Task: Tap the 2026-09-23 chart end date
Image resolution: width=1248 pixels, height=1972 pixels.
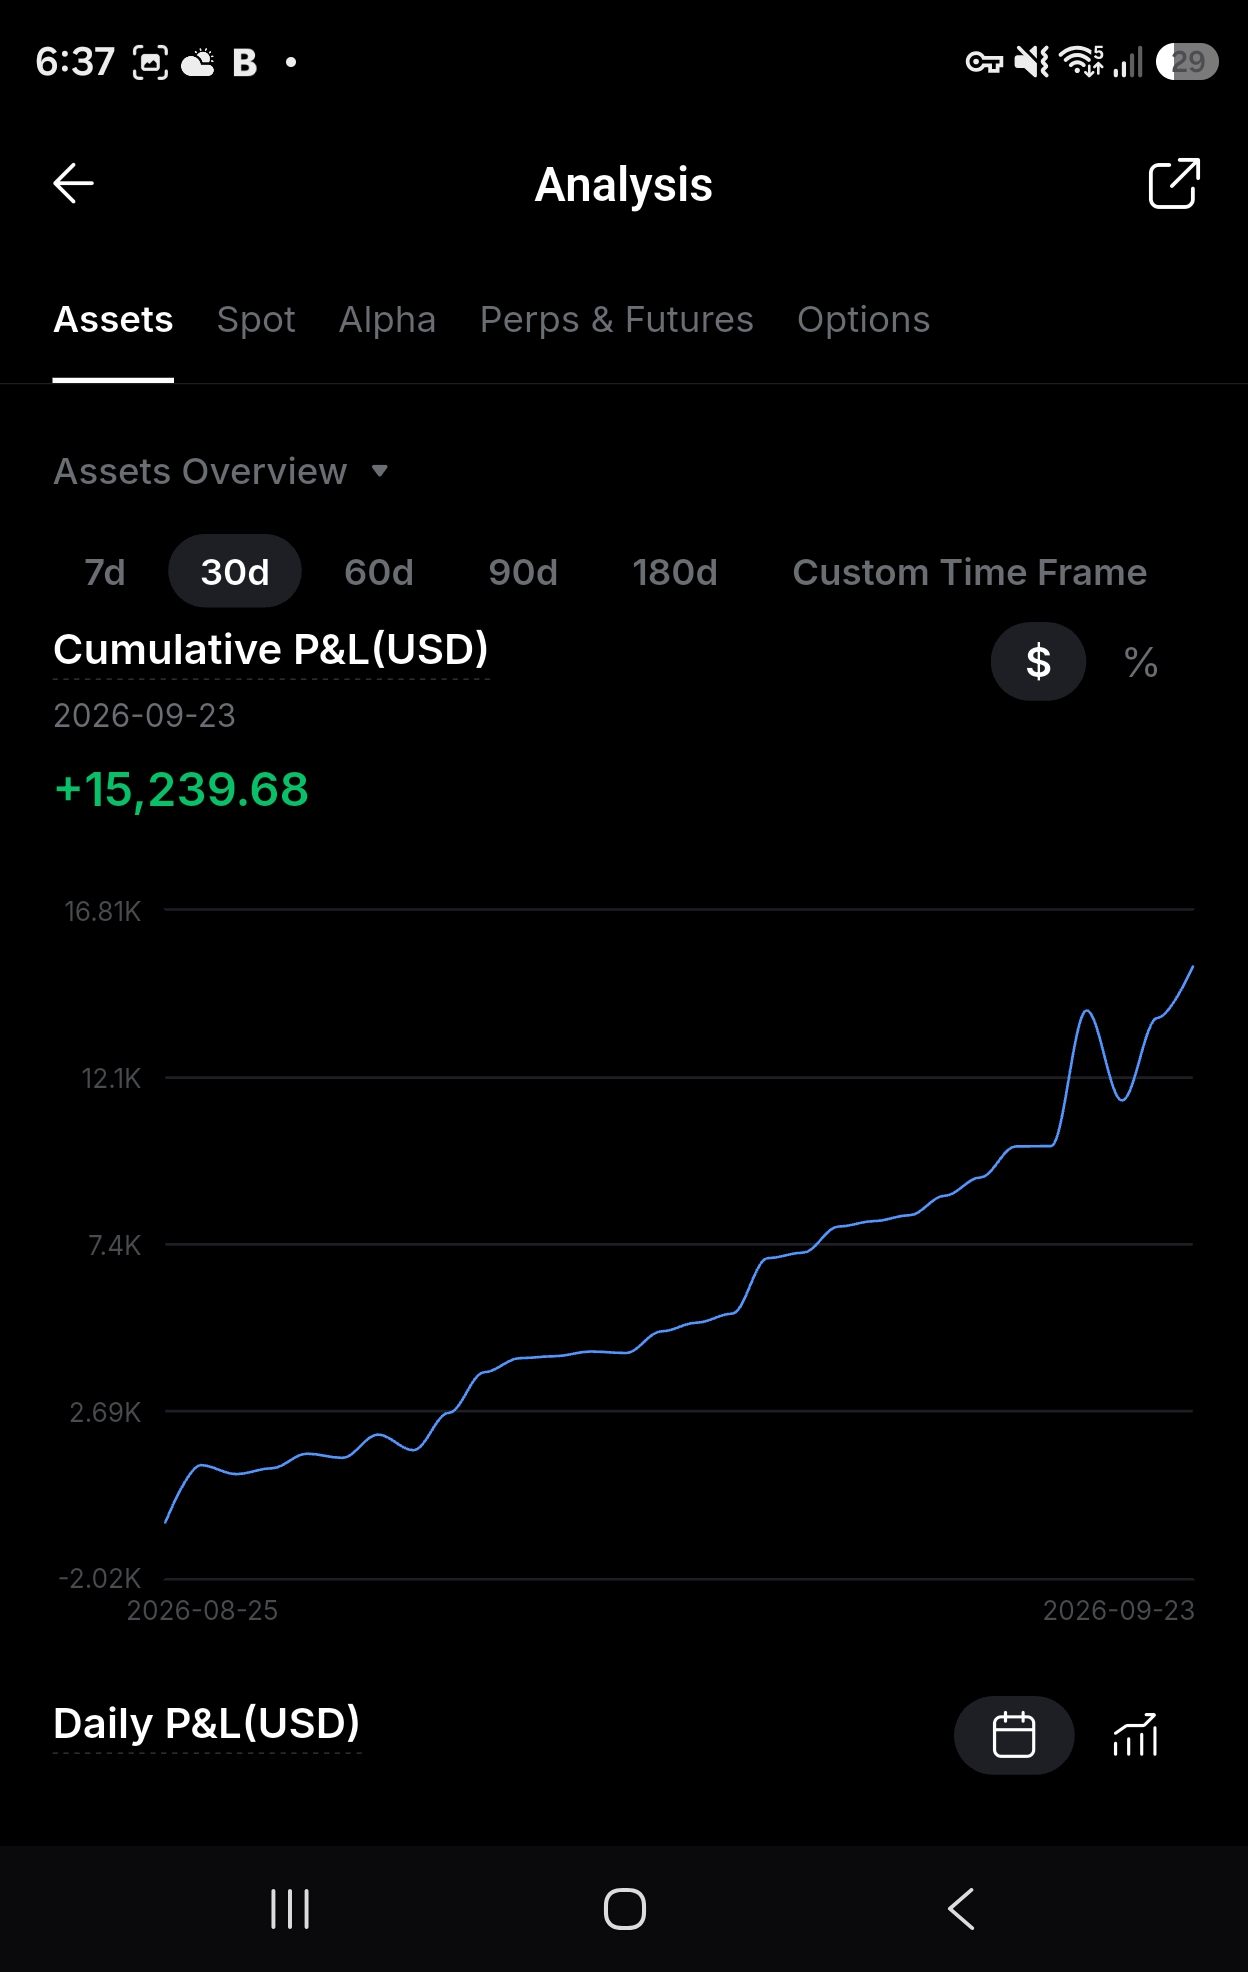Action: [x=1119, y=1610]
